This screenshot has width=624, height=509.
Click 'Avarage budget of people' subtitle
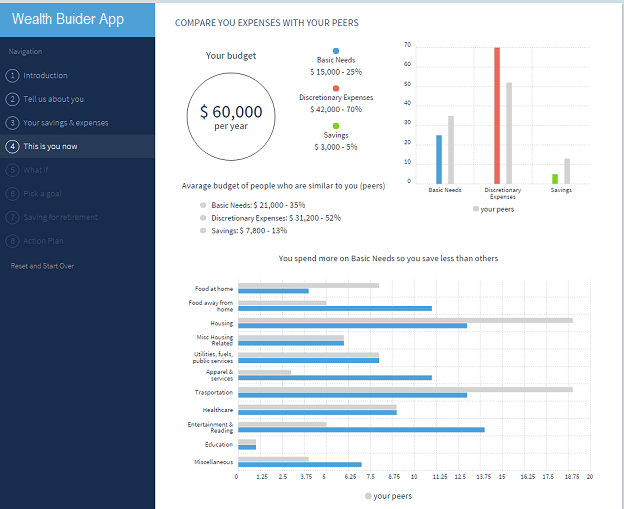283,186
